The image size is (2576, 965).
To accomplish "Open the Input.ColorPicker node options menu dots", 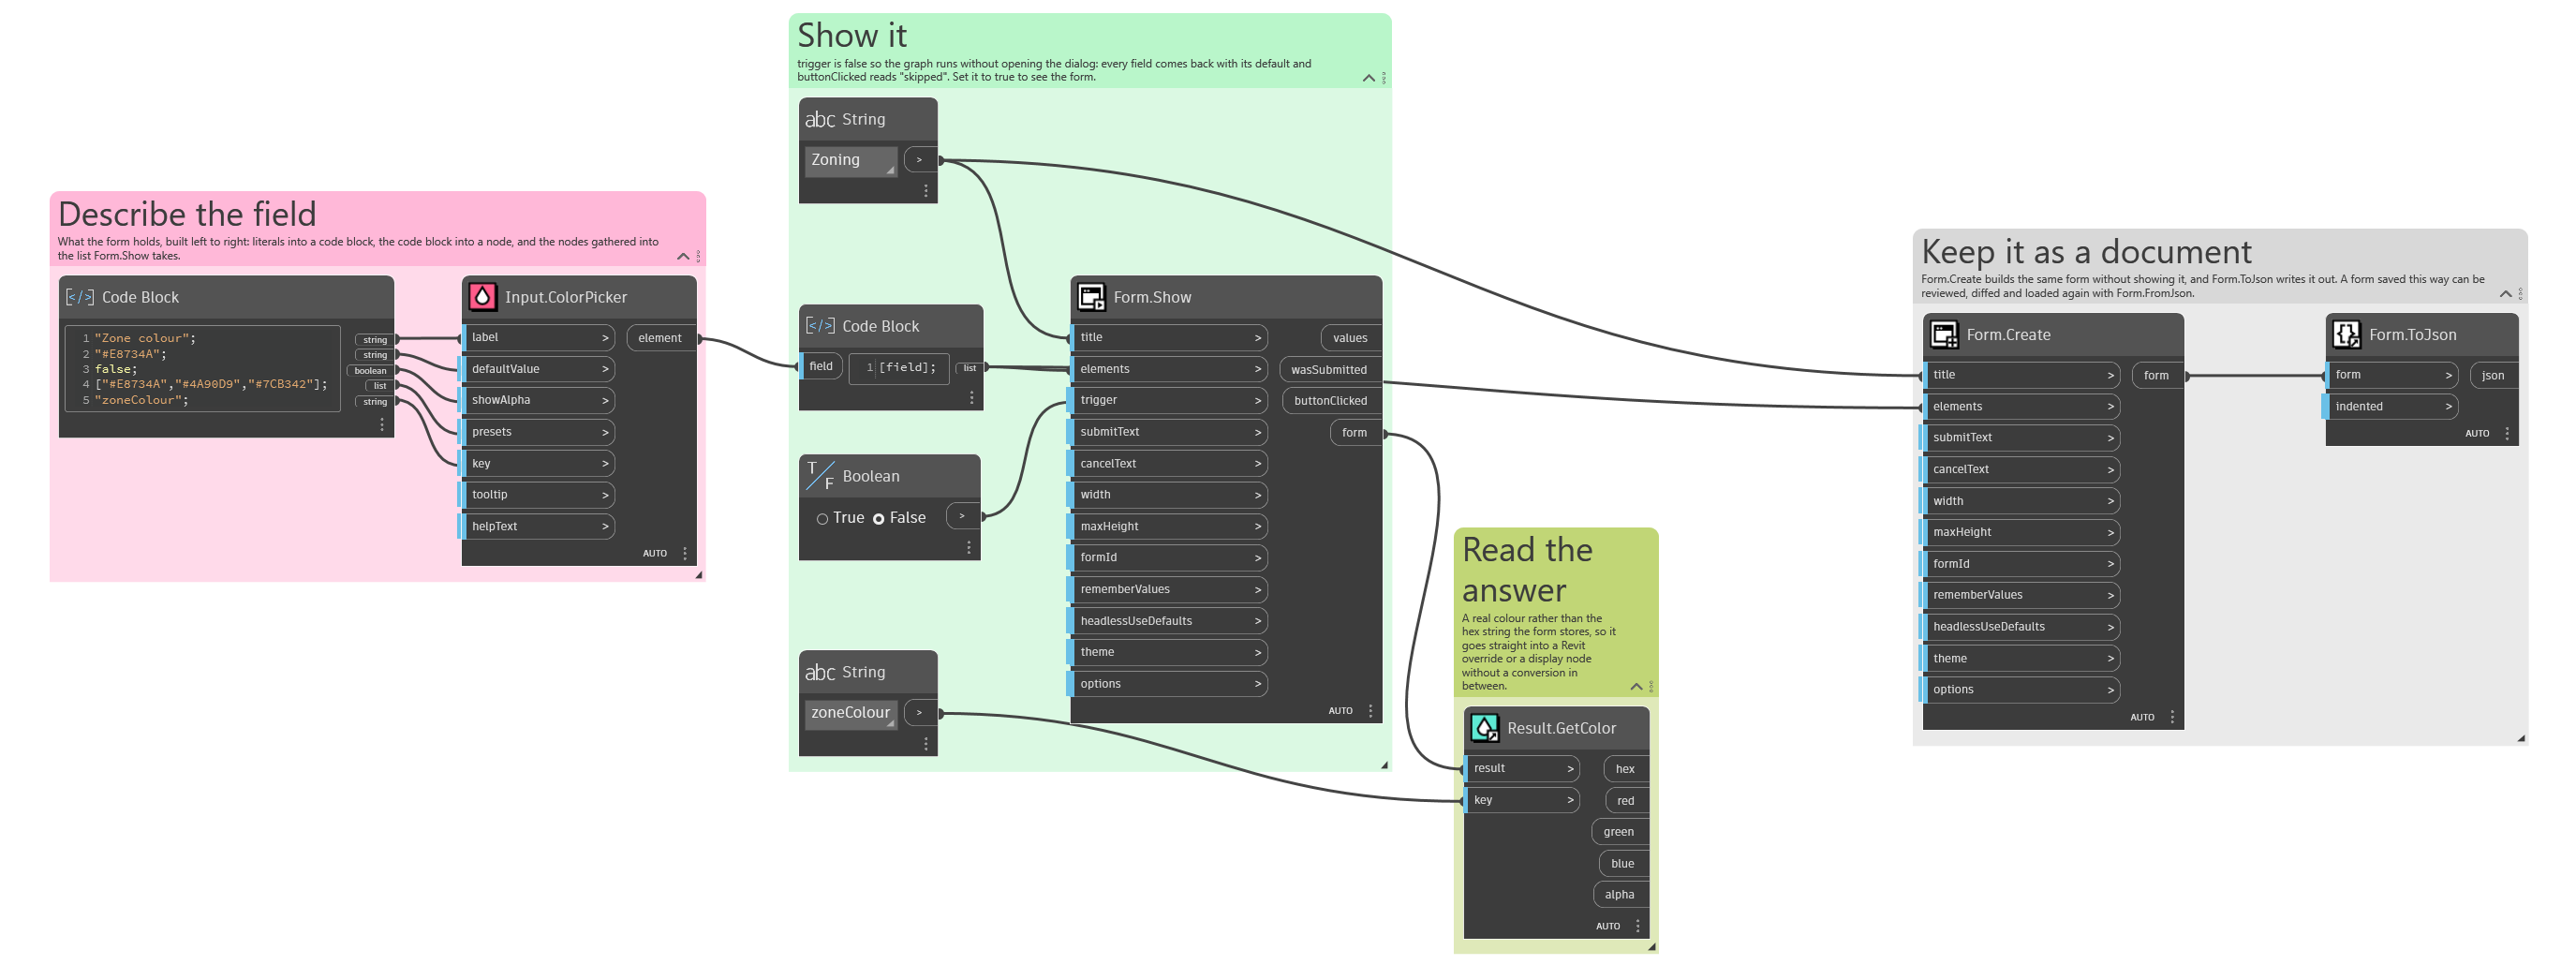I will click(x=685, y=553).
